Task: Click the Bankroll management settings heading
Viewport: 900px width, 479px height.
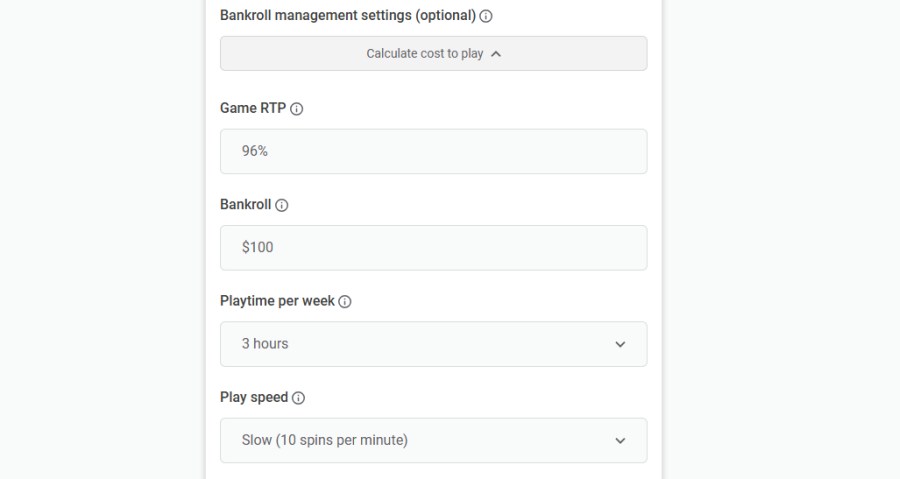Action: point(347,16)
